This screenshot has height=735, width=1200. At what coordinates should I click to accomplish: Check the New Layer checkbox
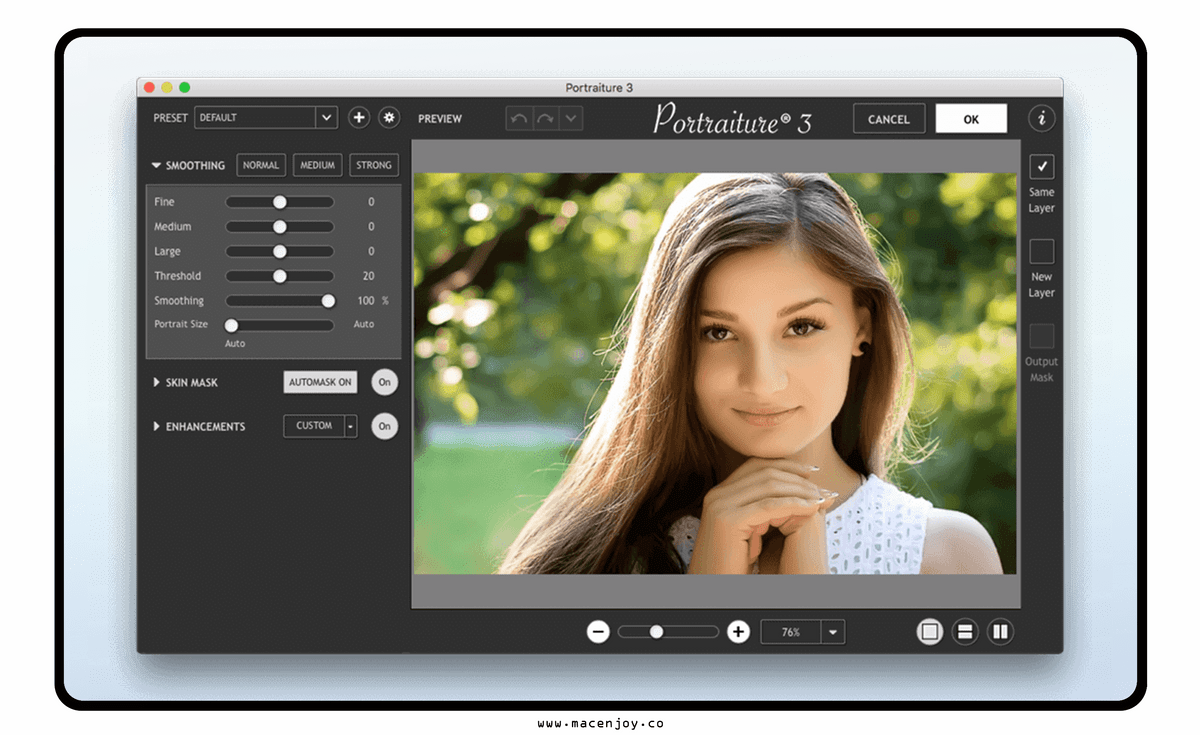pos(1042,251)
